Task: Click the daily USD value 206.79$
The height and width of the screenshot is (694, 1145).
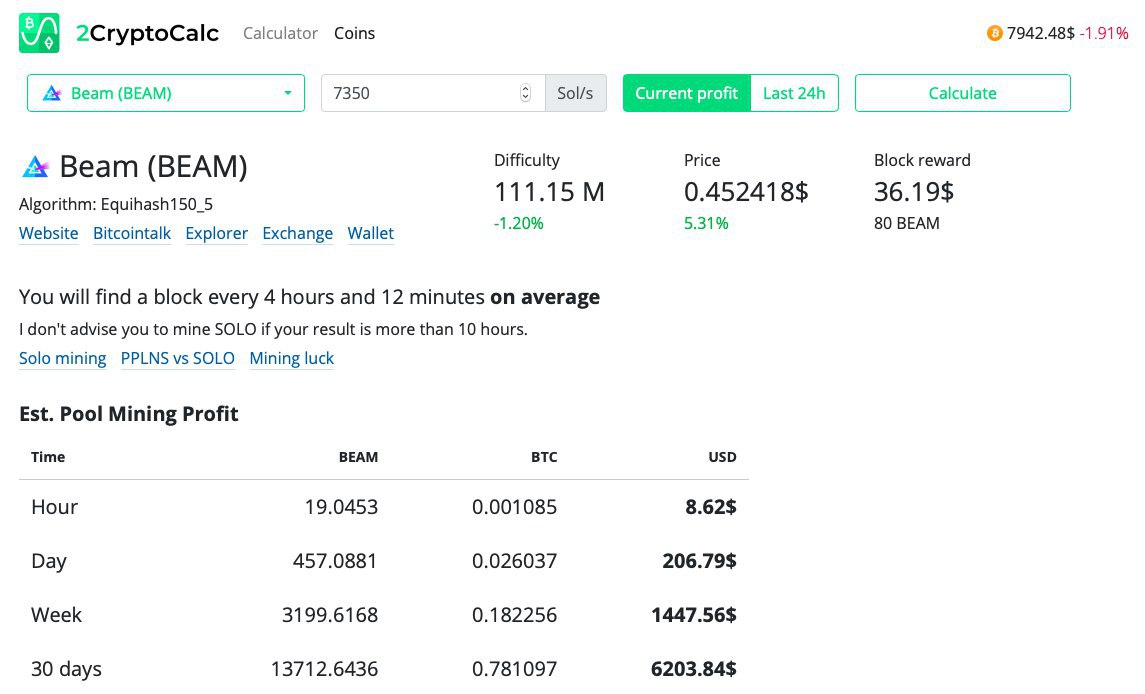Action: point(700,561)
